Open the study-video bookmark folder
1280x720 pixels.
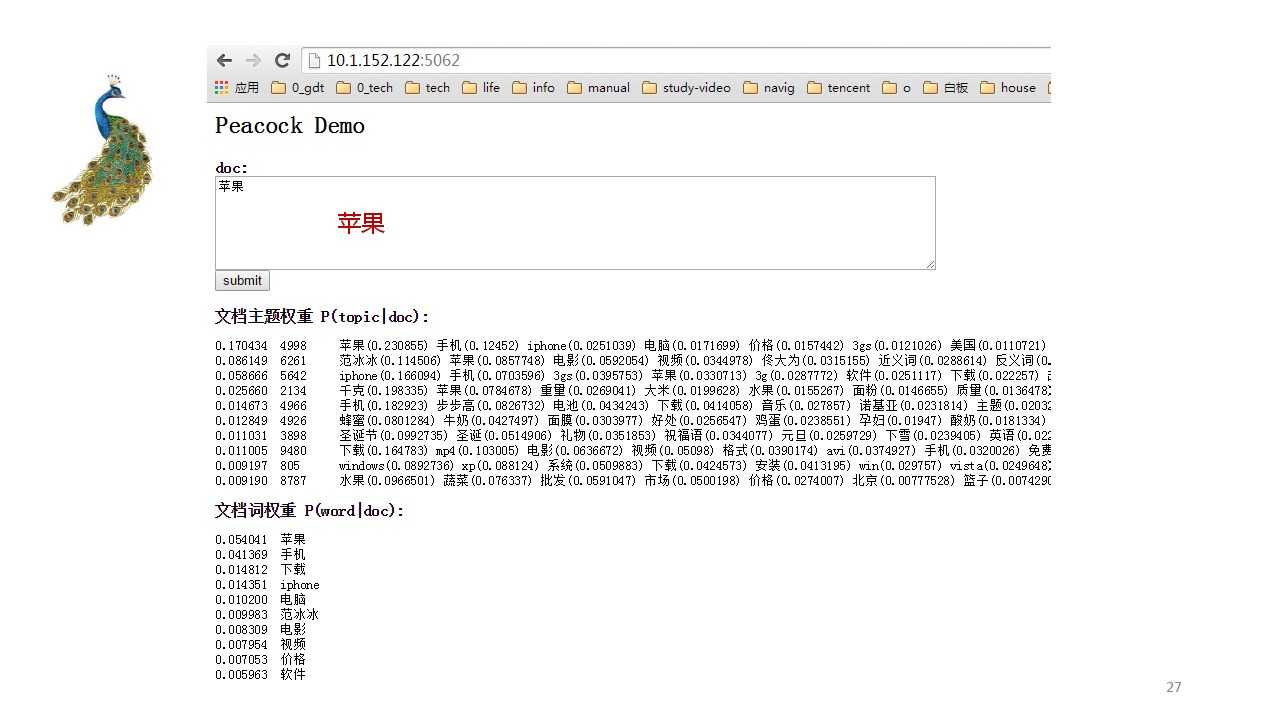pos(687,88)
